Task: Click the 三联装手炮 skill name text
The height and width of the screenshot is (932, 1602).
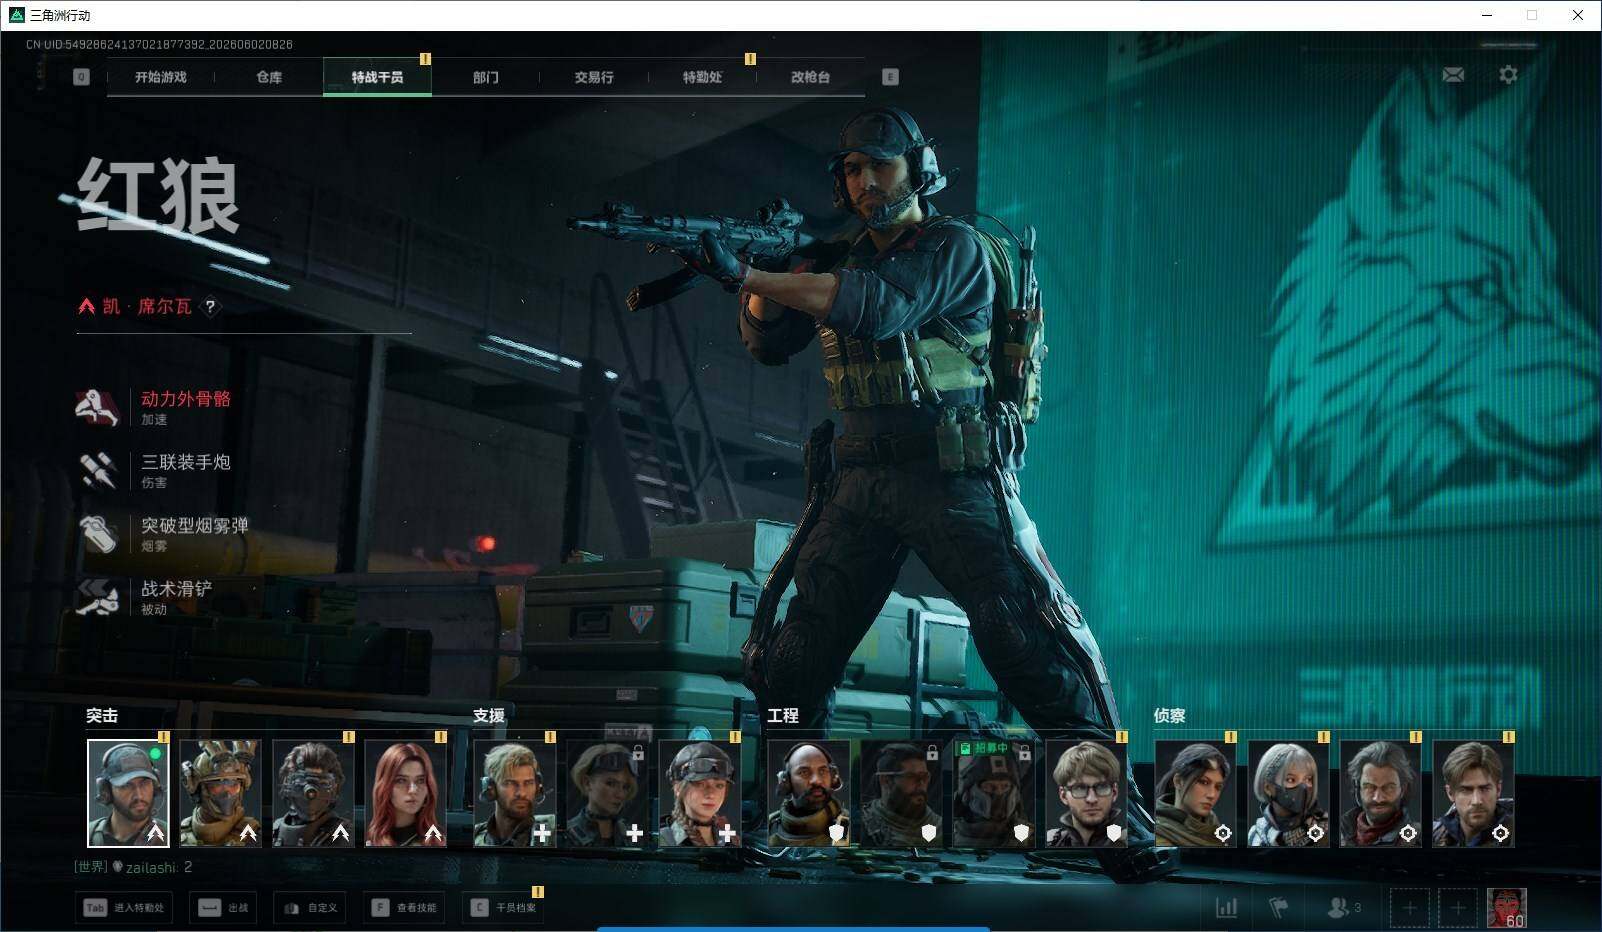Action: [x=186, y=462]
